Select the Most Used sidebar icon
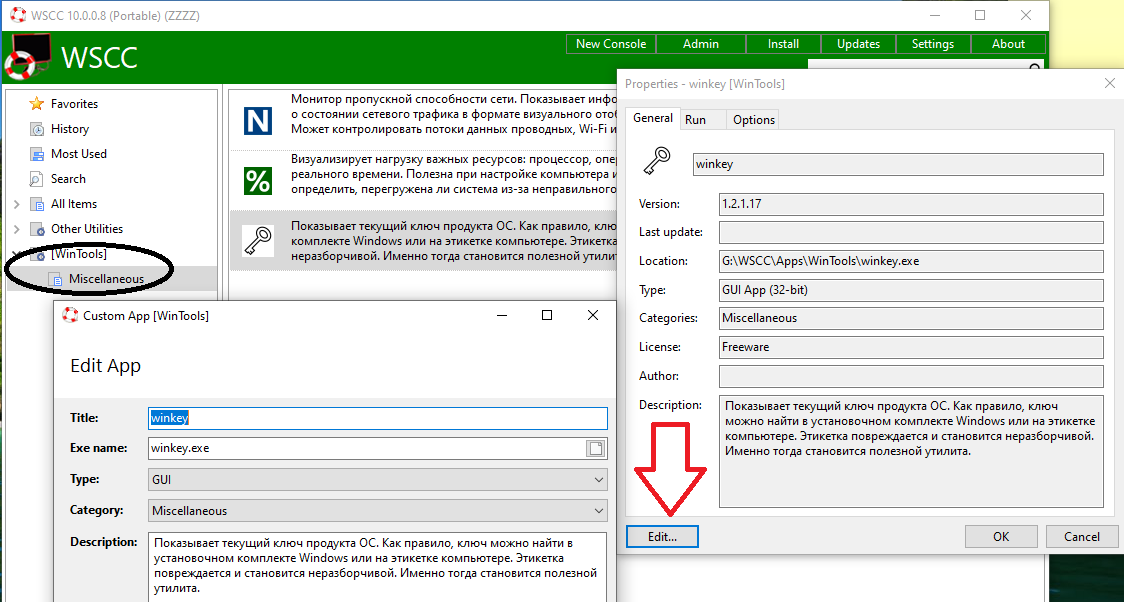Viewport: 1124px width, 602px height. coord(37,154)
